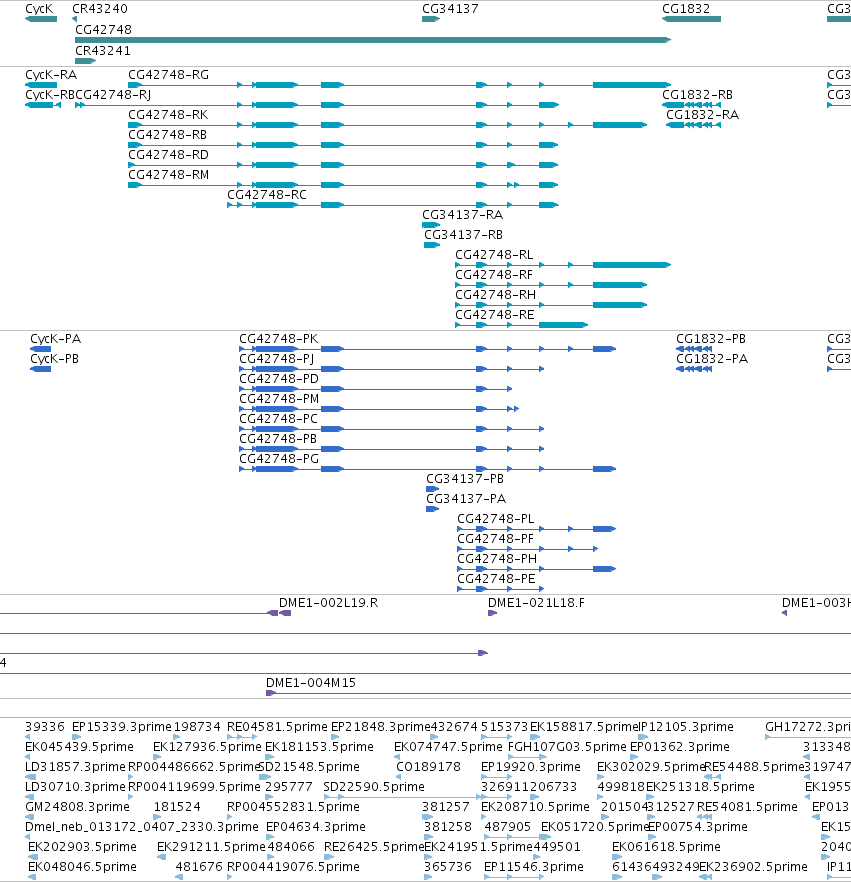Screen dimensions: 851x882
Task: Click the long CG42748 gene bar
Action: click(x=373, y=40)
